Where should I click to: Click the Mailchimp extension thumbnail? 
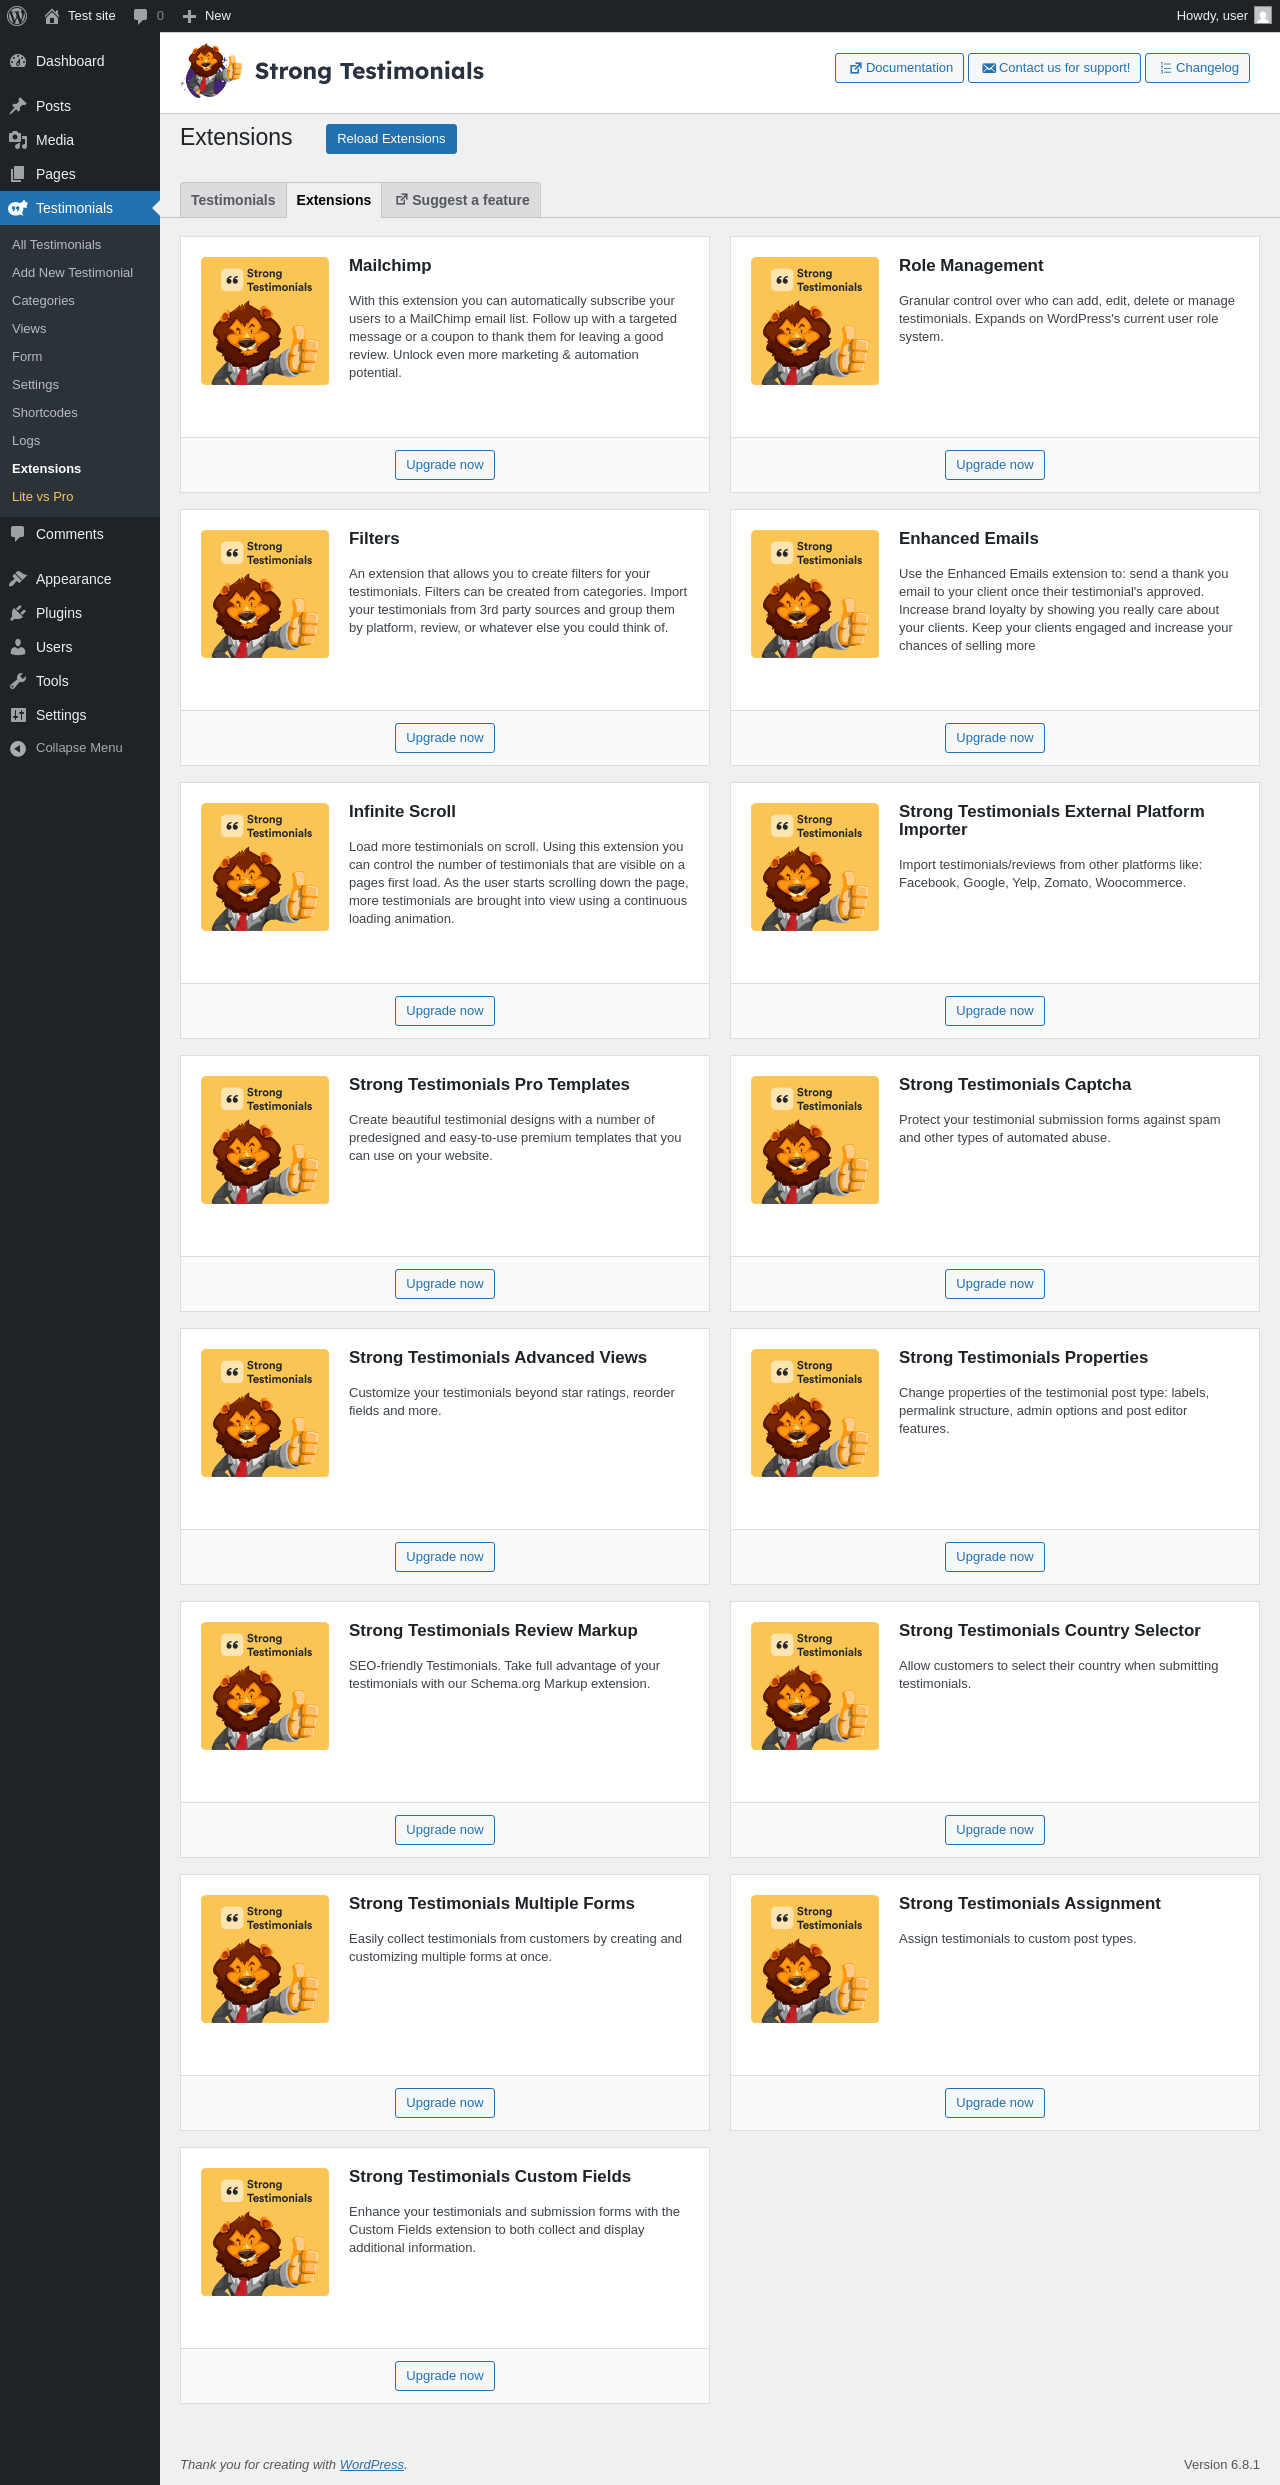tap(265, 321)
